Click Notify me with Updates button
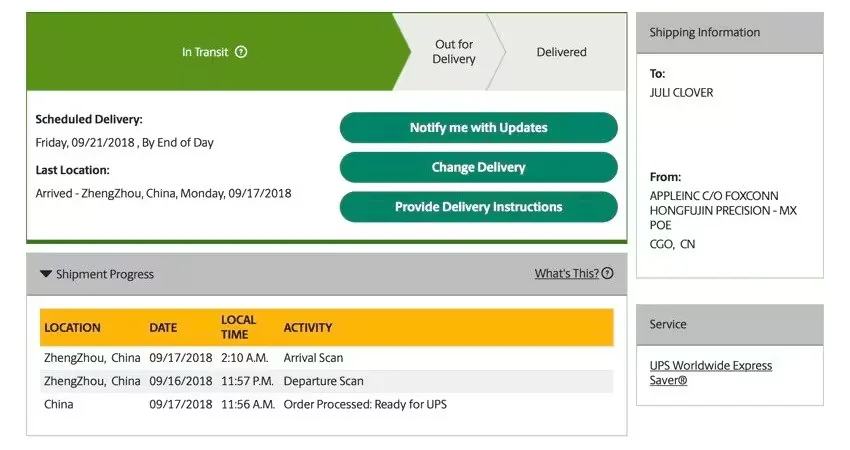850x450 pixels. [478, 128]
